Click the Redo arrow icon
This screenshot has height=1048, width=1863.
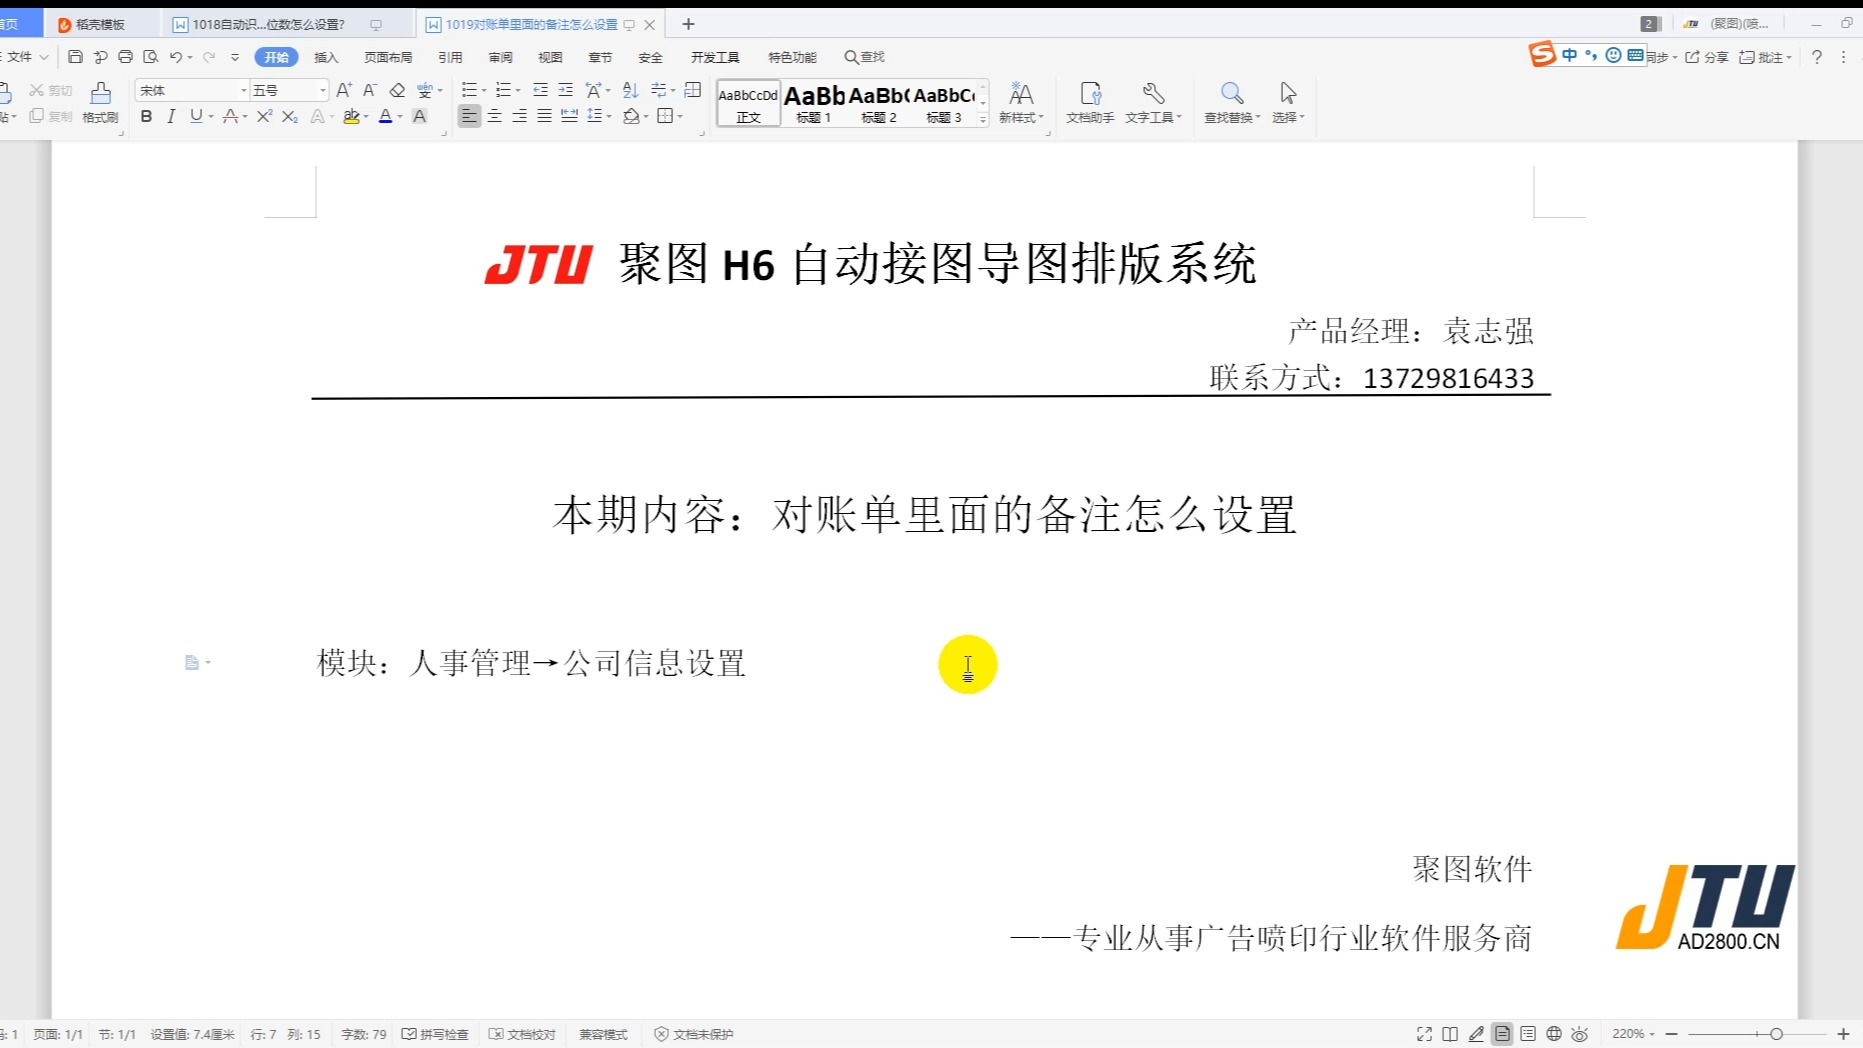tap(209, 57)
